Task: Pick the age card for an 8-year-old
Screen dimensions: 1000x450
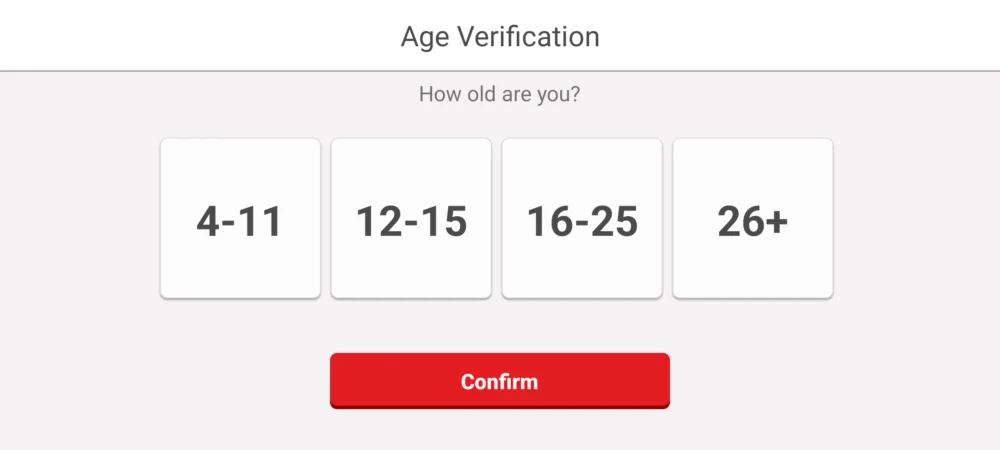Action: pyautogui.click(x=240, y=218)
